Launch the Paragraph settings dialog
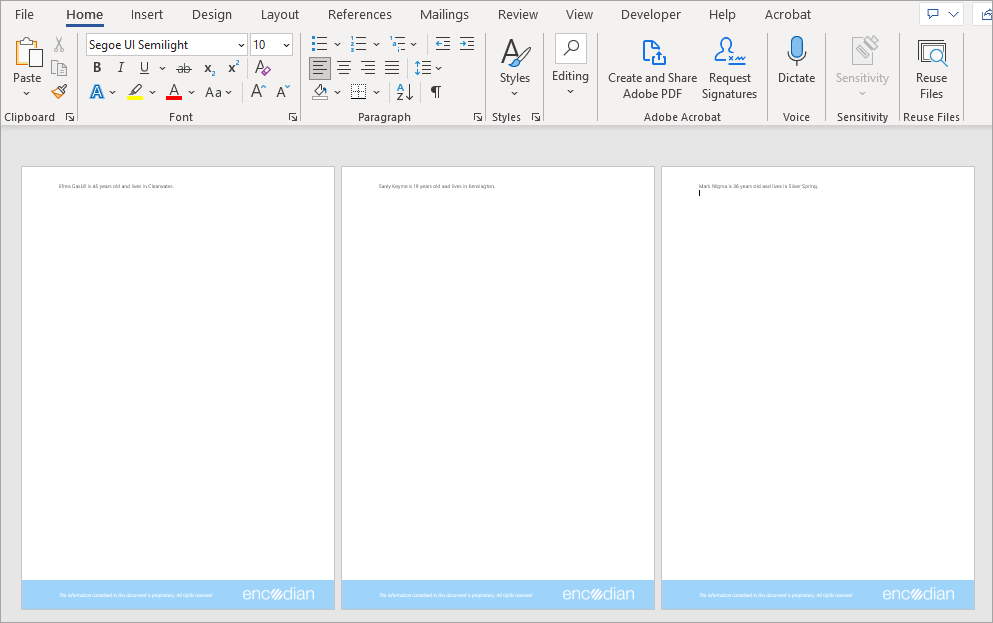This screenshot has width=993, height=623. (x=478, y=117)
